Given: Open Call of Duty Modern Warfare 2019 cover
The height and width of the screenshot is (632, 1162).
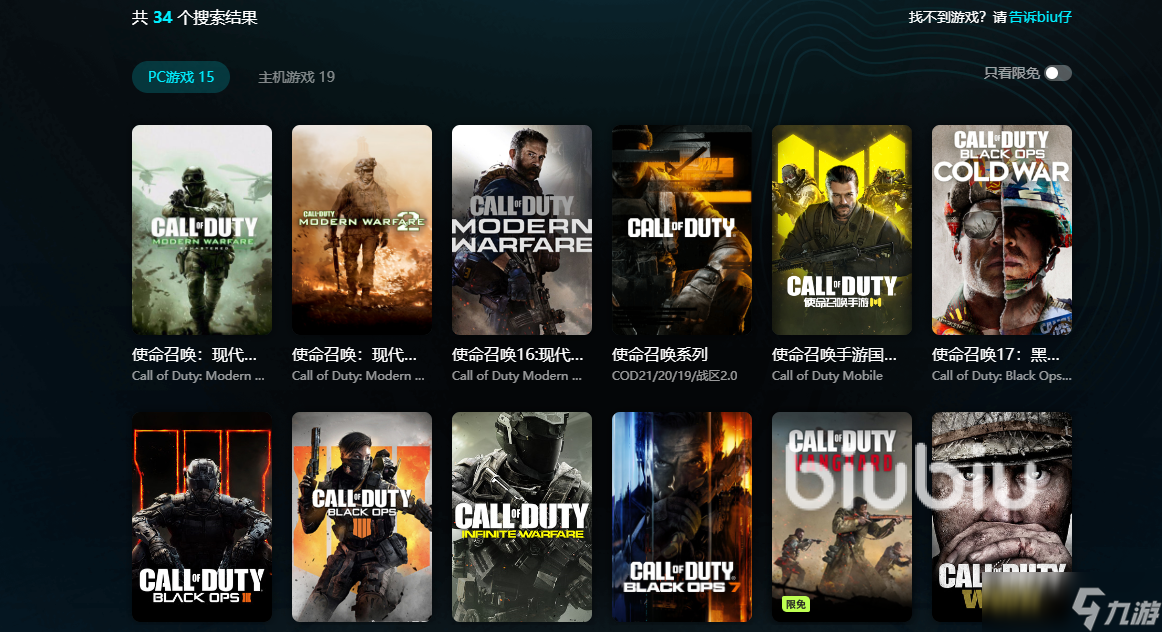Looking at the screenshot, I should click(522, 230).
